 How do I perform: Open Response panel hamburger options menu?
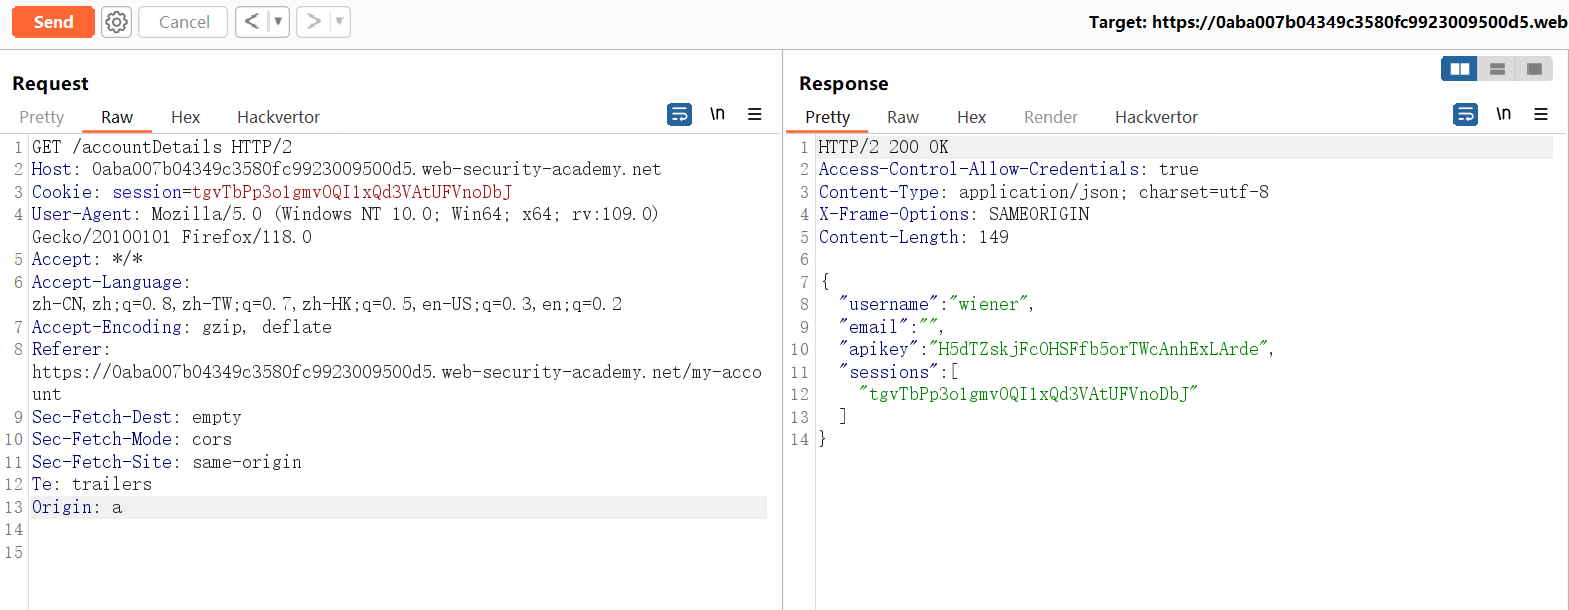[x=1541, y=114]
